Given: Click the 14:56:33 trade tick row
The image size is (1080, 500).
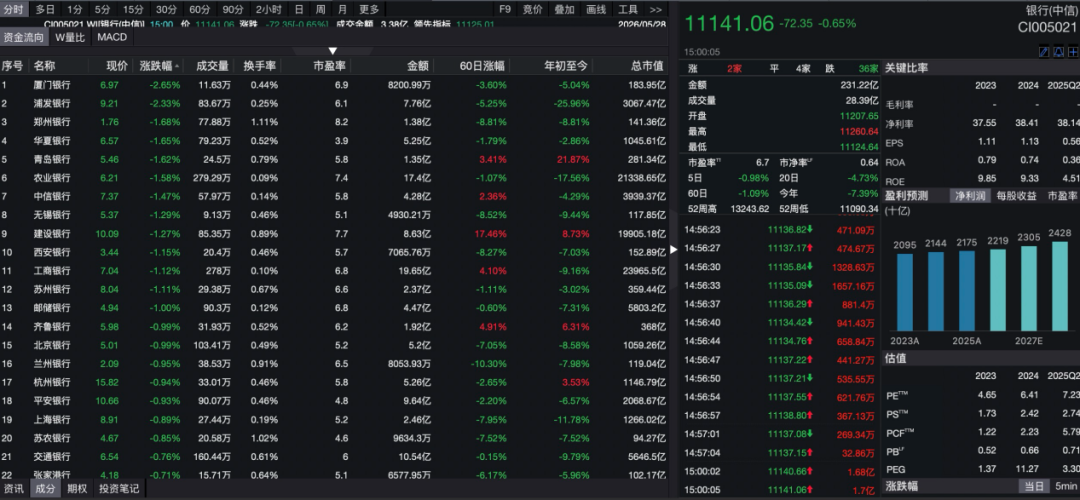Looking at the screenshot, I should click(x=780, y=285).
